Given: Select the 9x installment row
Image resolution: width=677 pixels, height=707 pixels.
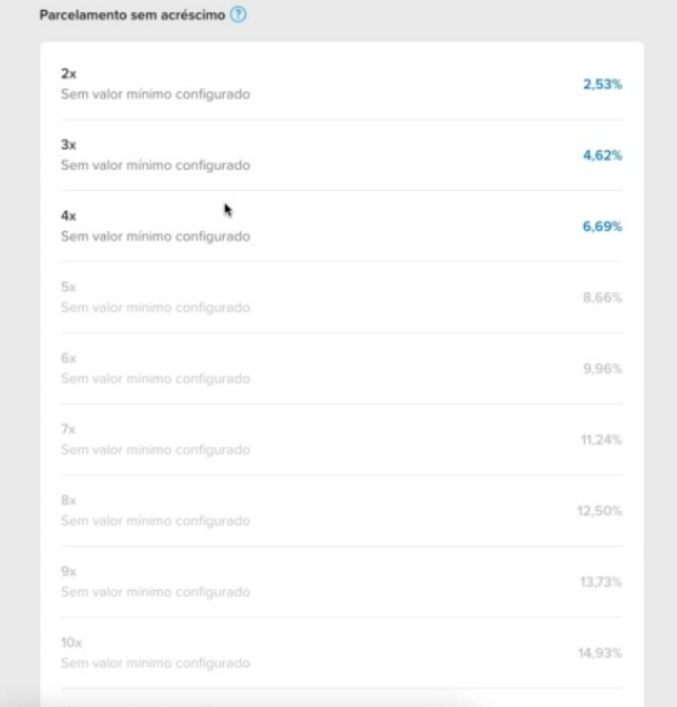Looking at the screenshot, I should (342, 582).
